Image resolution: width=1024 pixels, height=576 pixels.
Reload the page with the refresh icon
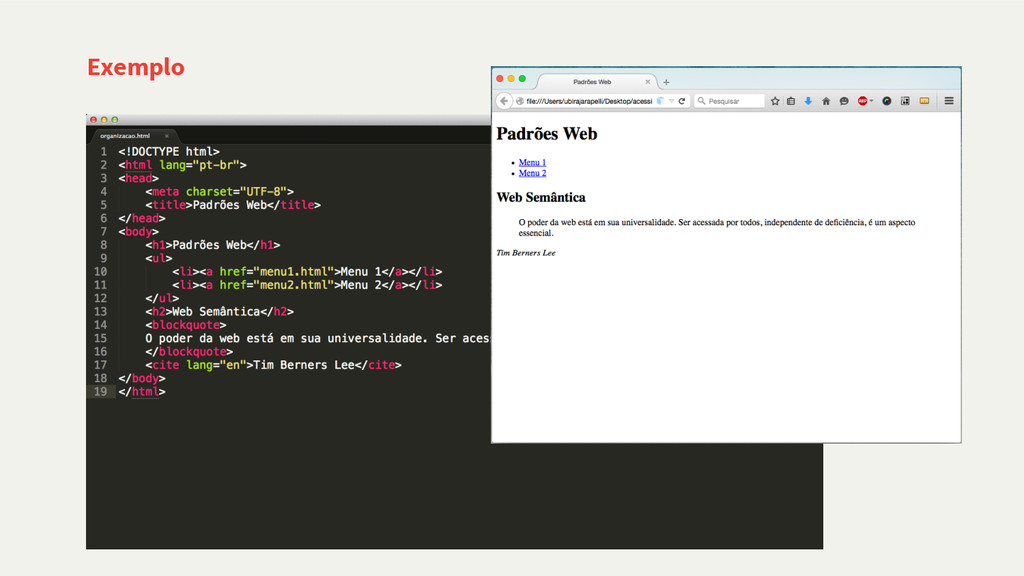click(682, 101)
